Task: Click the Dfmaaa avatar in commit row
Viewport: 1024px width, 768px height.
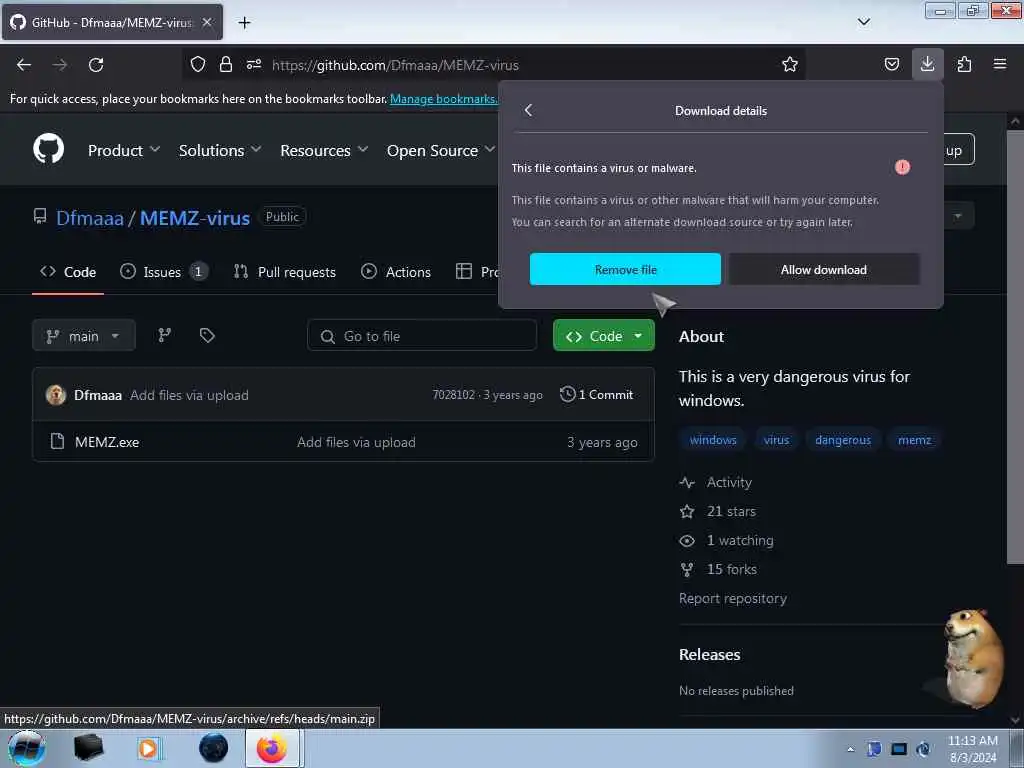Action: pyautogui.click(x=56, y=394)
